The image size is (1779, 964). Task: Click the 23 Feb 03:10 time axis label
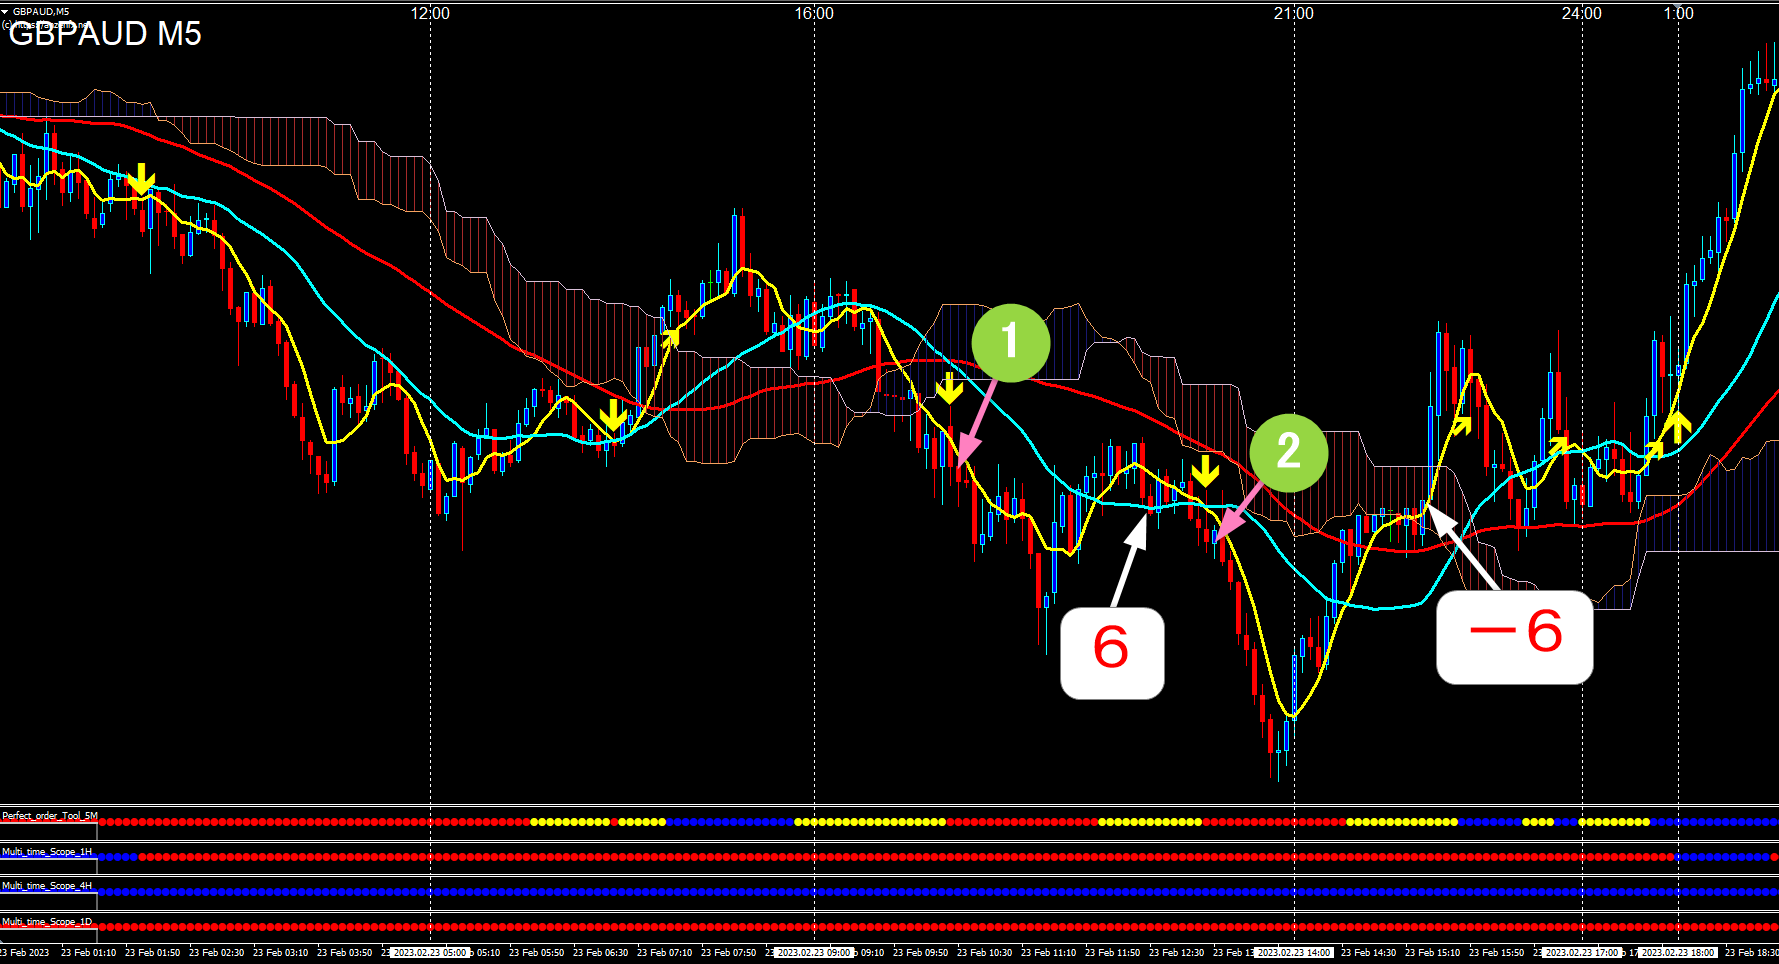pos(281,953)
